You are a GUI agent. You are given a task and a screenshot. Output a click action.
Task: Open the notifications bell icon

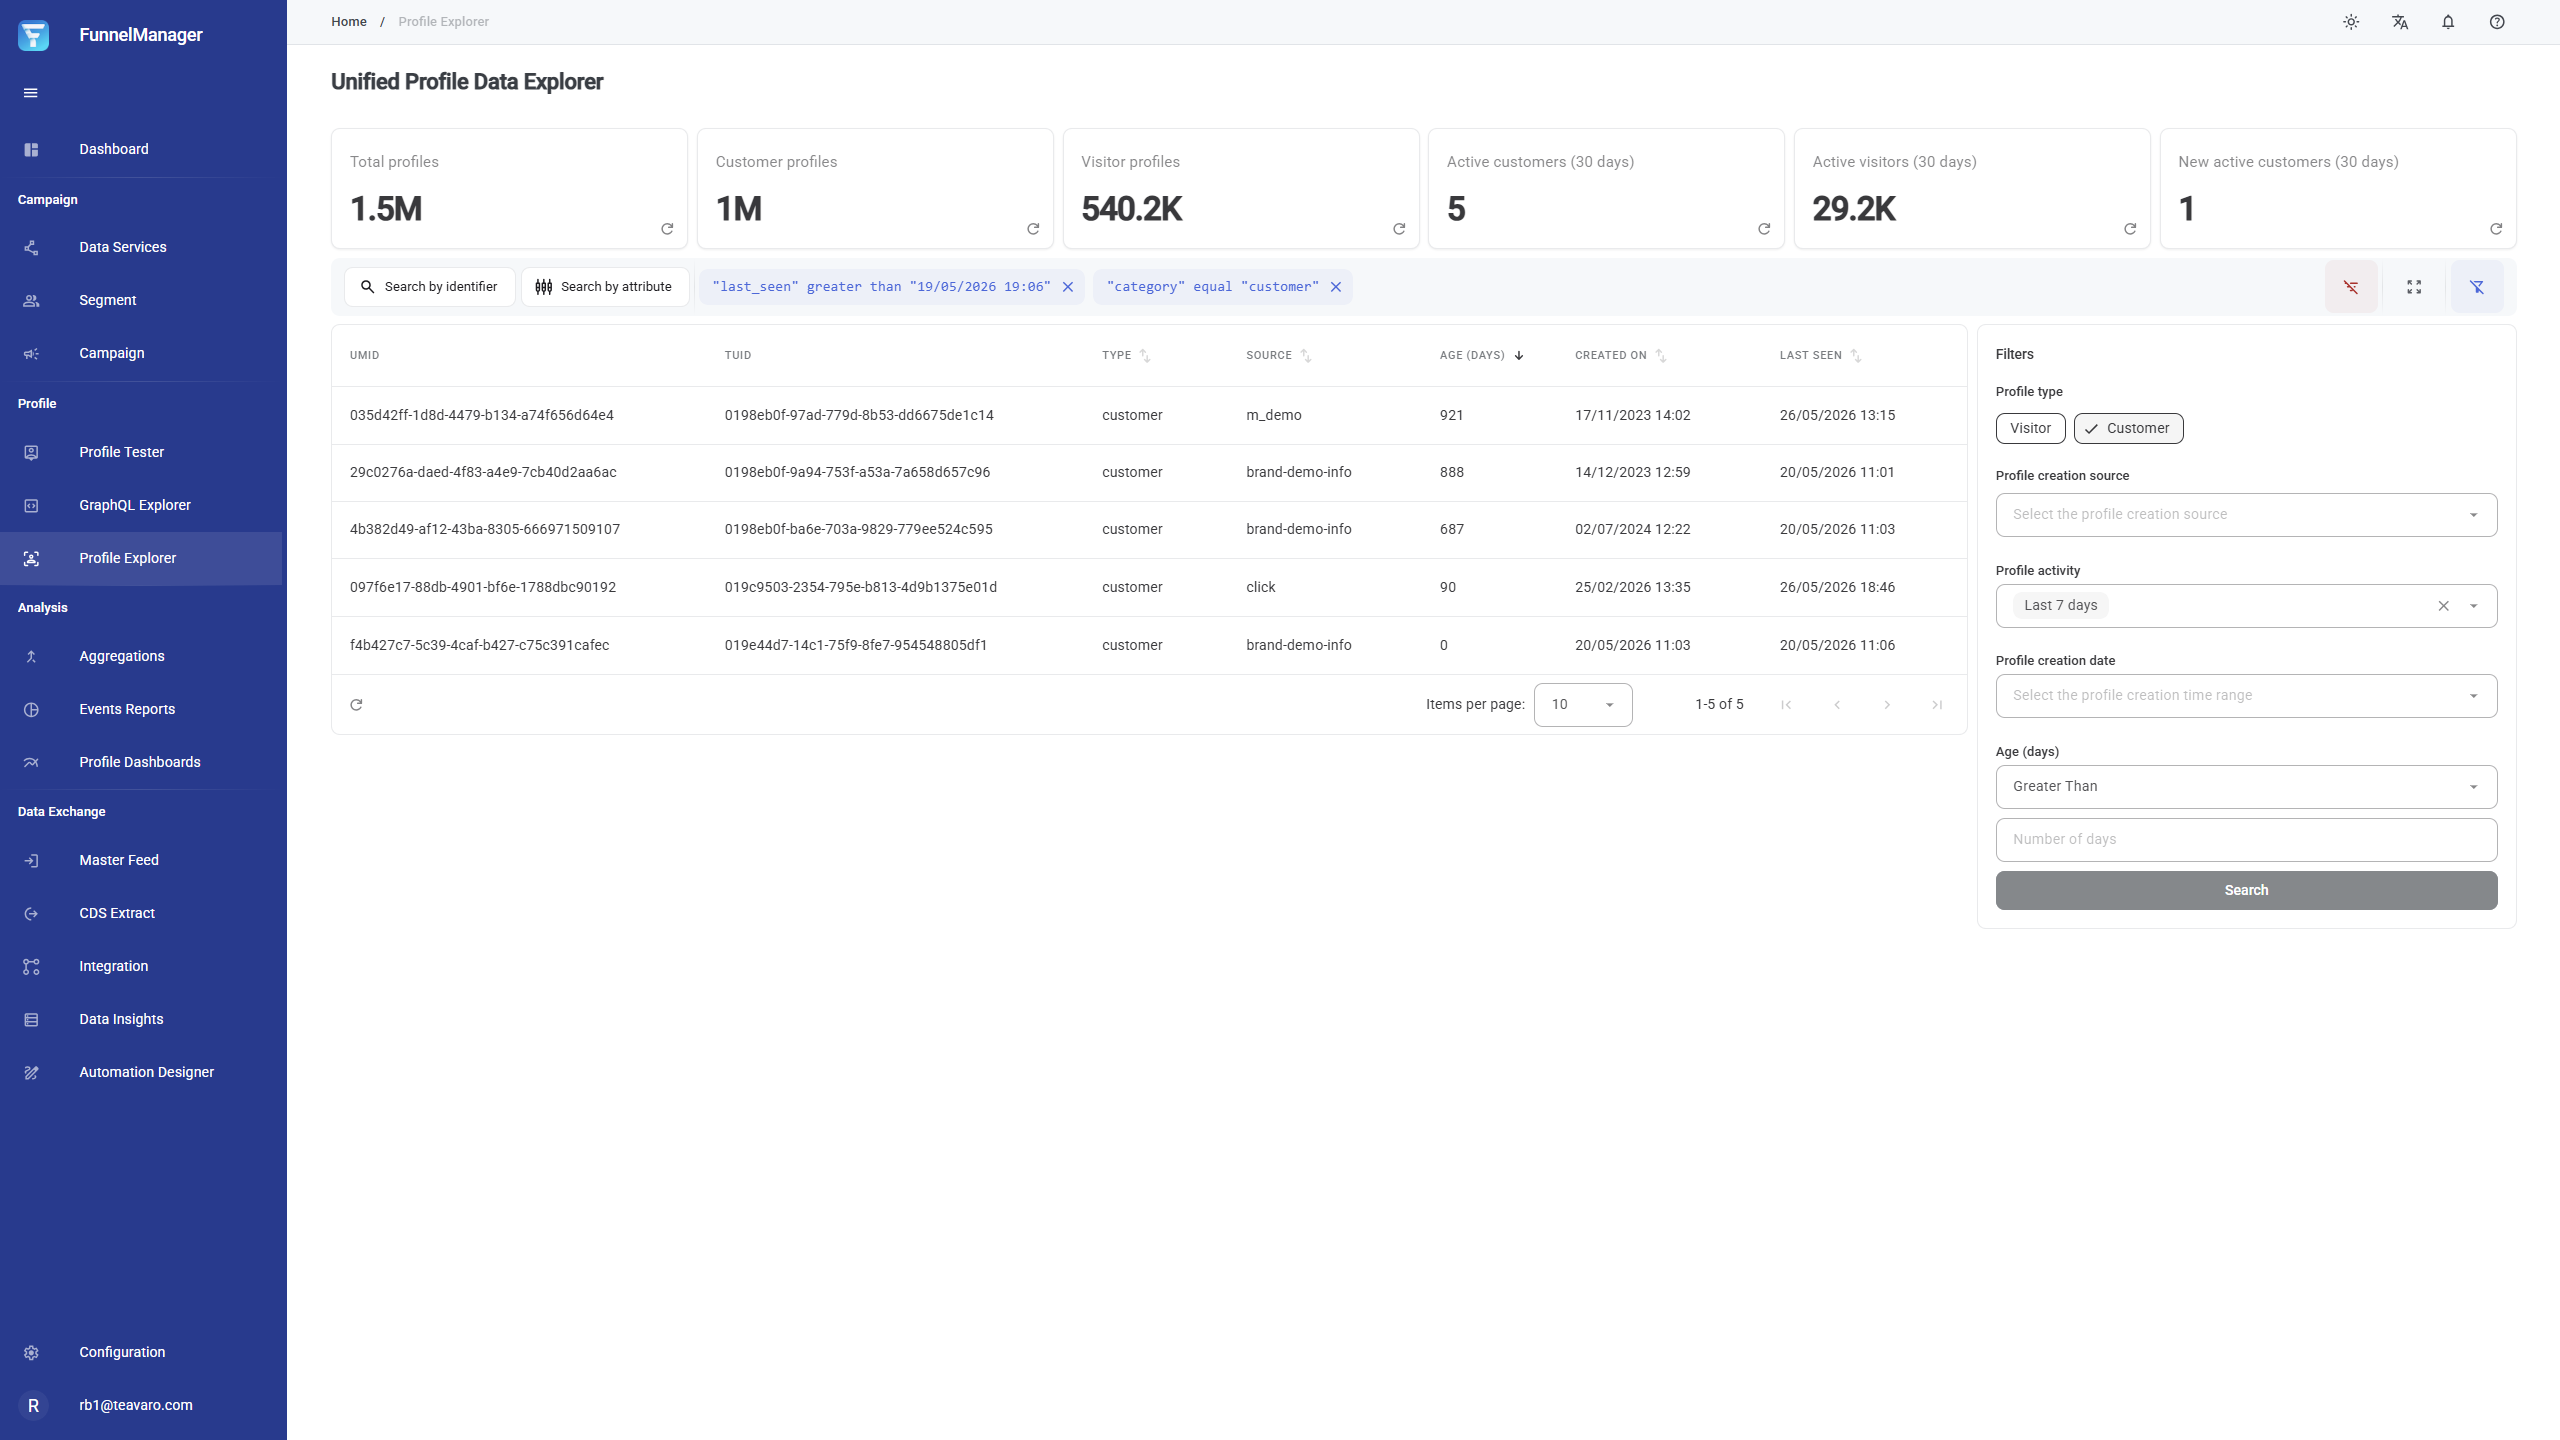pos(2448,22)
